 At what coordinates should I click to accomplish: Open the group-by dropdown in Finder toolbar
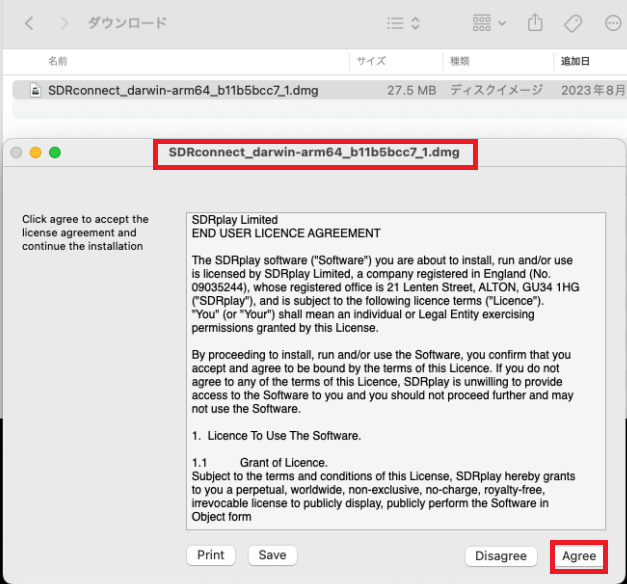(x=489, y=23)
